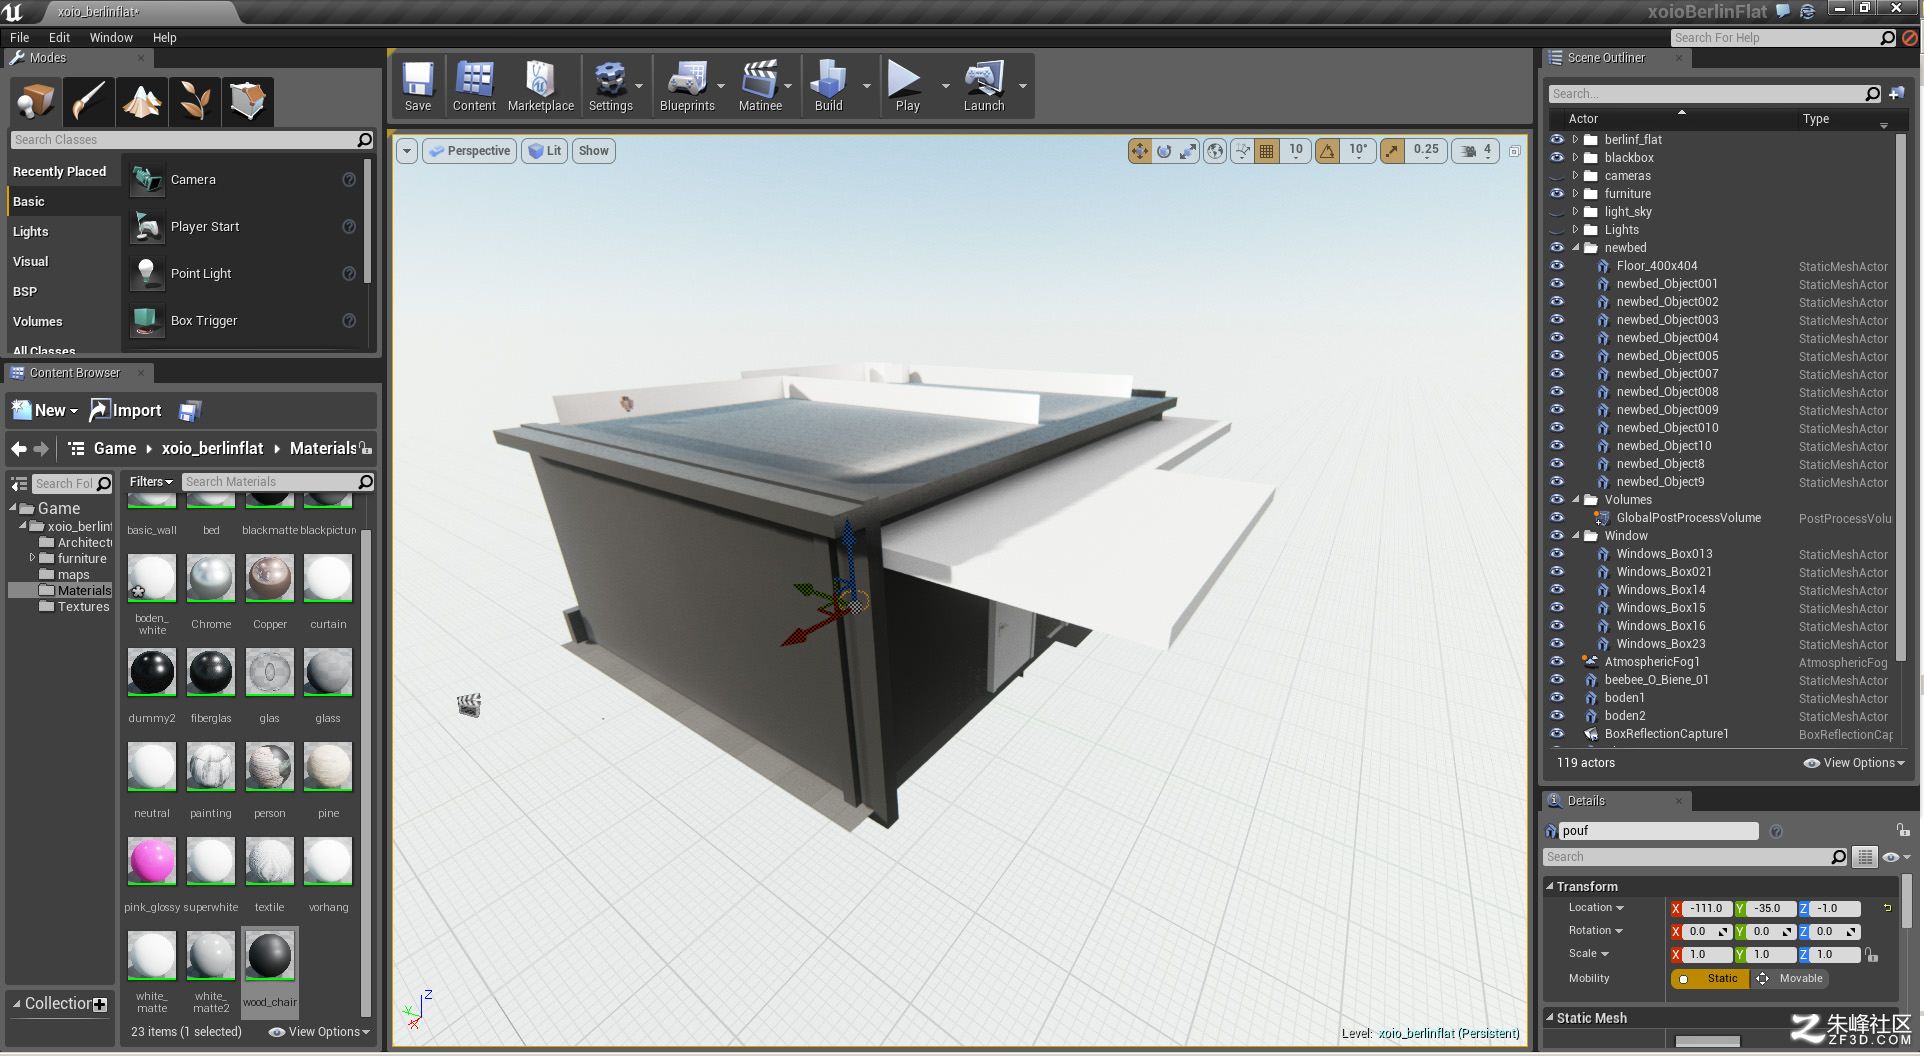Click the Lit view mode button
The height and width of the screenshot is (1056, 1924).
[x=545, y=151]
